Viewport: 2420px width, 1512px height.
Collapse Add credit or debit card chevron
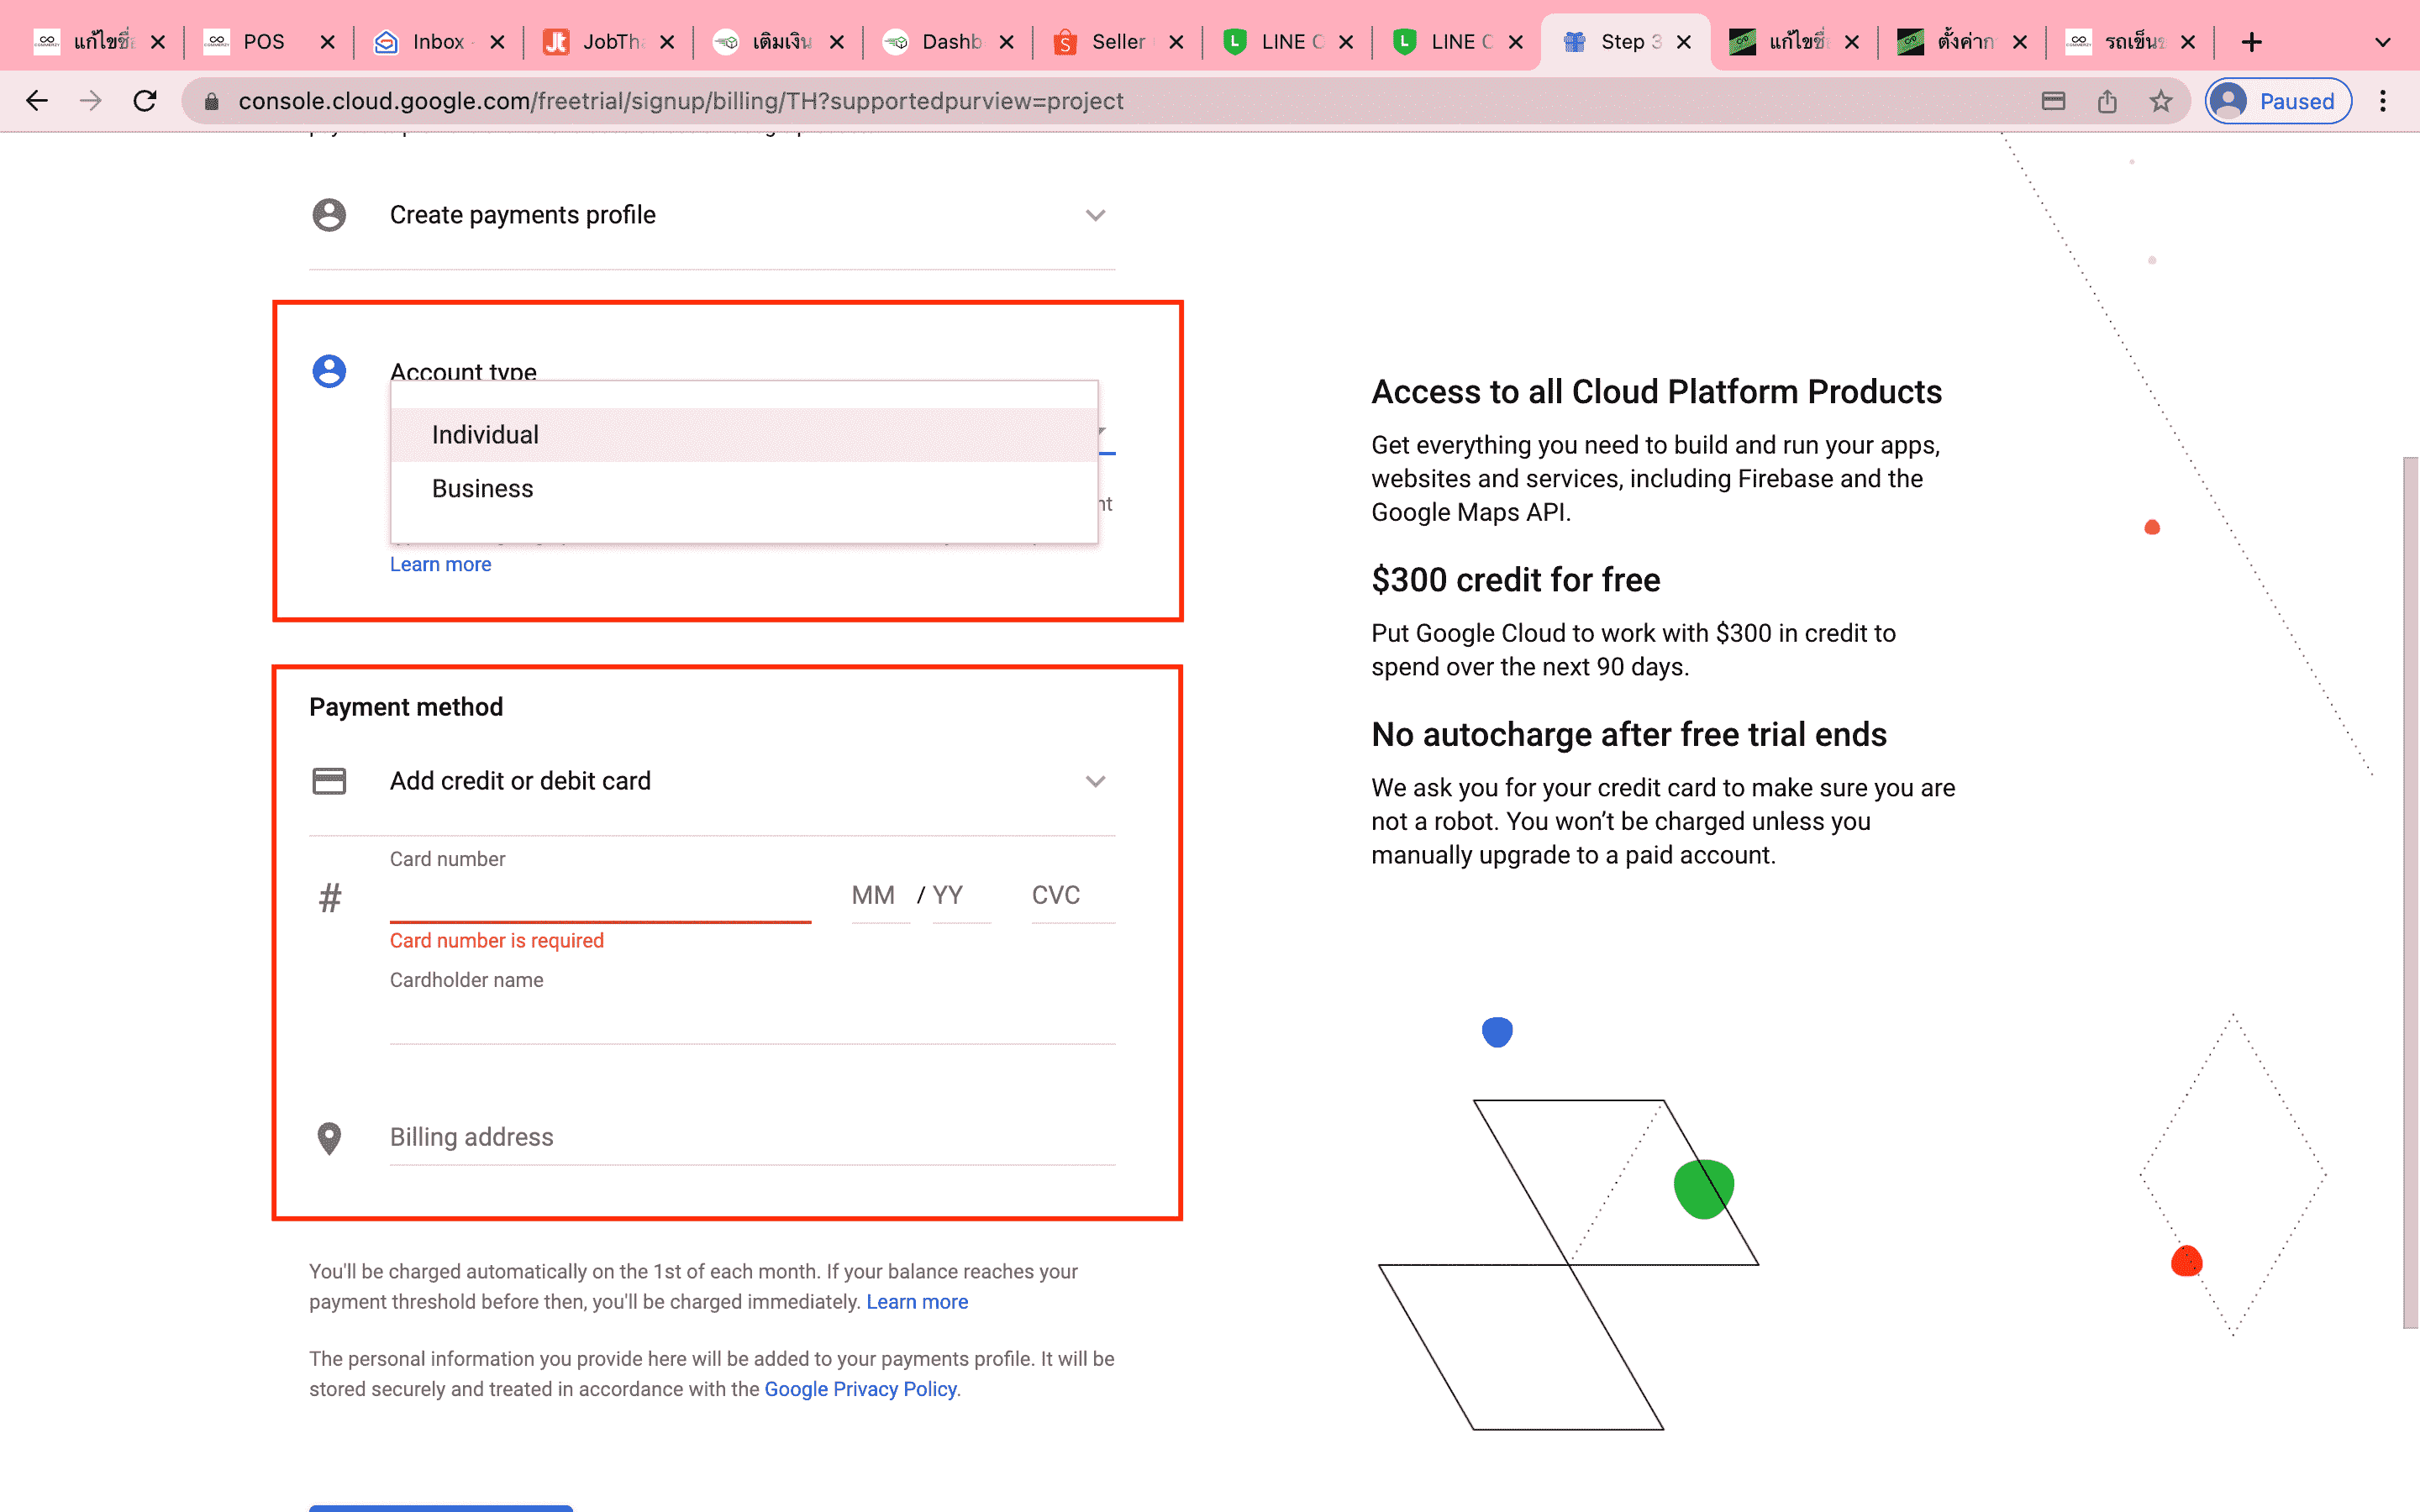tap(1095, 781)
